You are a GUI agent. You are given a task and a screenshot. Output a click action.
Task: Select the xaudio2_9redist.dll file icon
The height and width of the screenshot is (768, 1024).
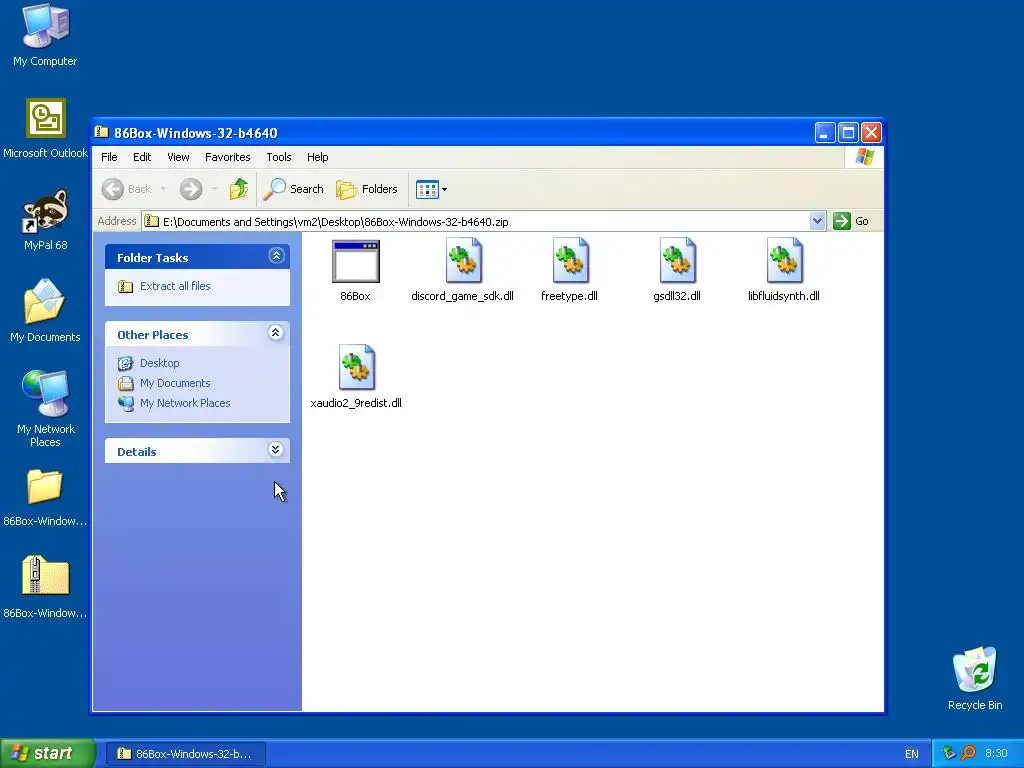click(x=356, y=368)
